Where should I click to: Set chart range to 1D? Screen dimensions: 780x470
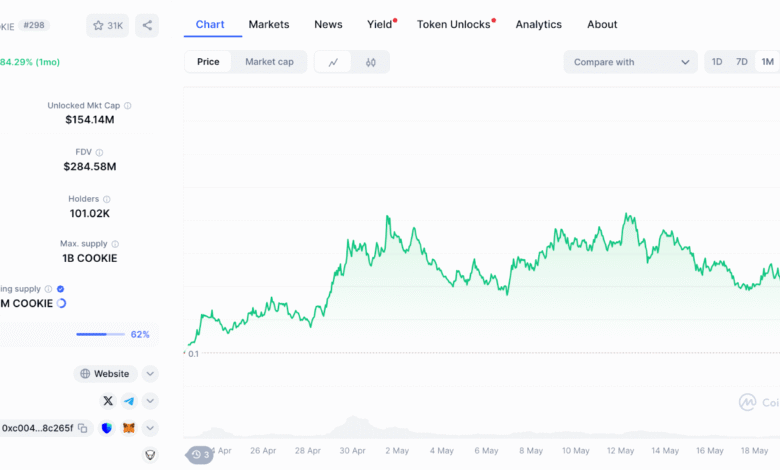coord(717,62)
